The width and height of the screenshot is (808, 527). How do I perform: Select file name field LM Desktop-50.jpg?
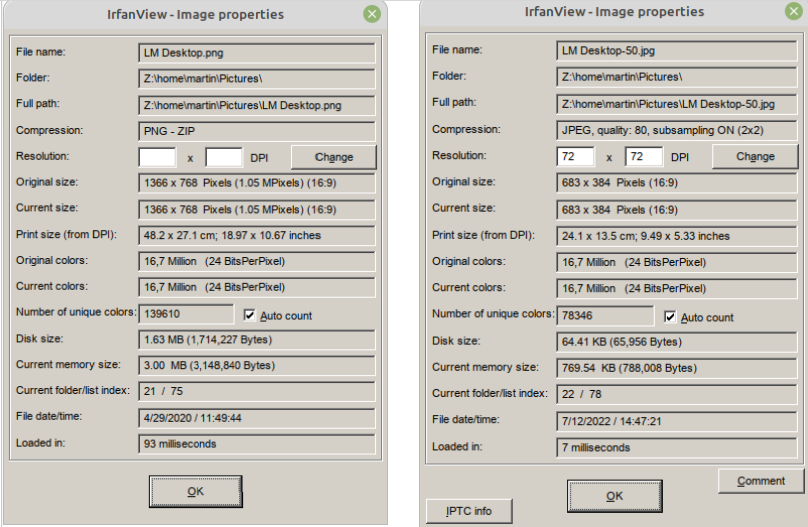[x=677, y=50]
